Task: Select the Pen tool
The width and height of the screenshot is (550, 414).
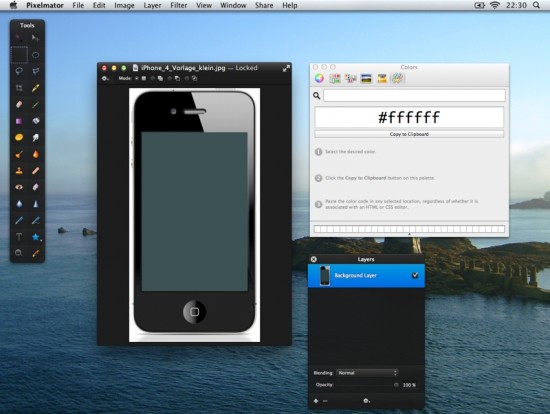Action: tap(19, 220)
